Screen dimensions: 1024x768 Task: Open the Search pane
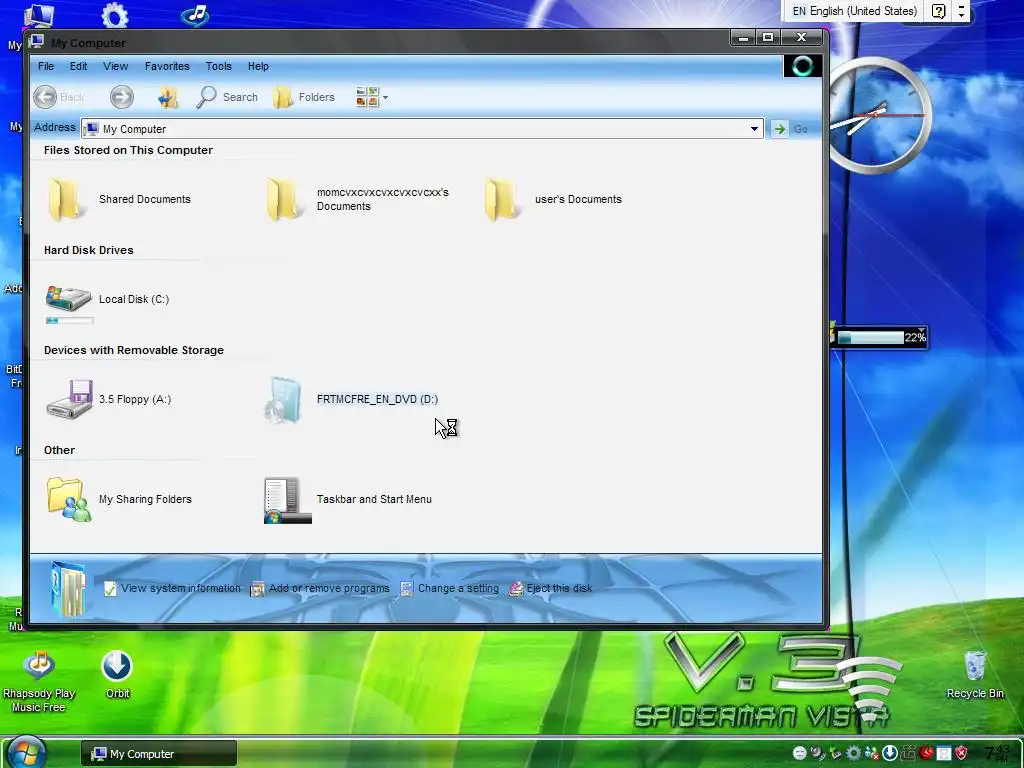tap(227, 97)
